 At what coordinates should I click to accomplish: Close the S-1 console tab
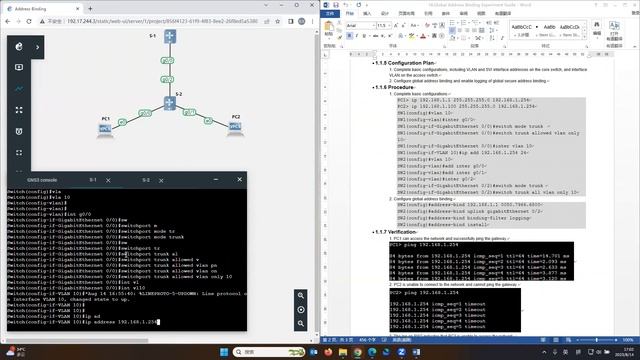click(x=108, y=180)
